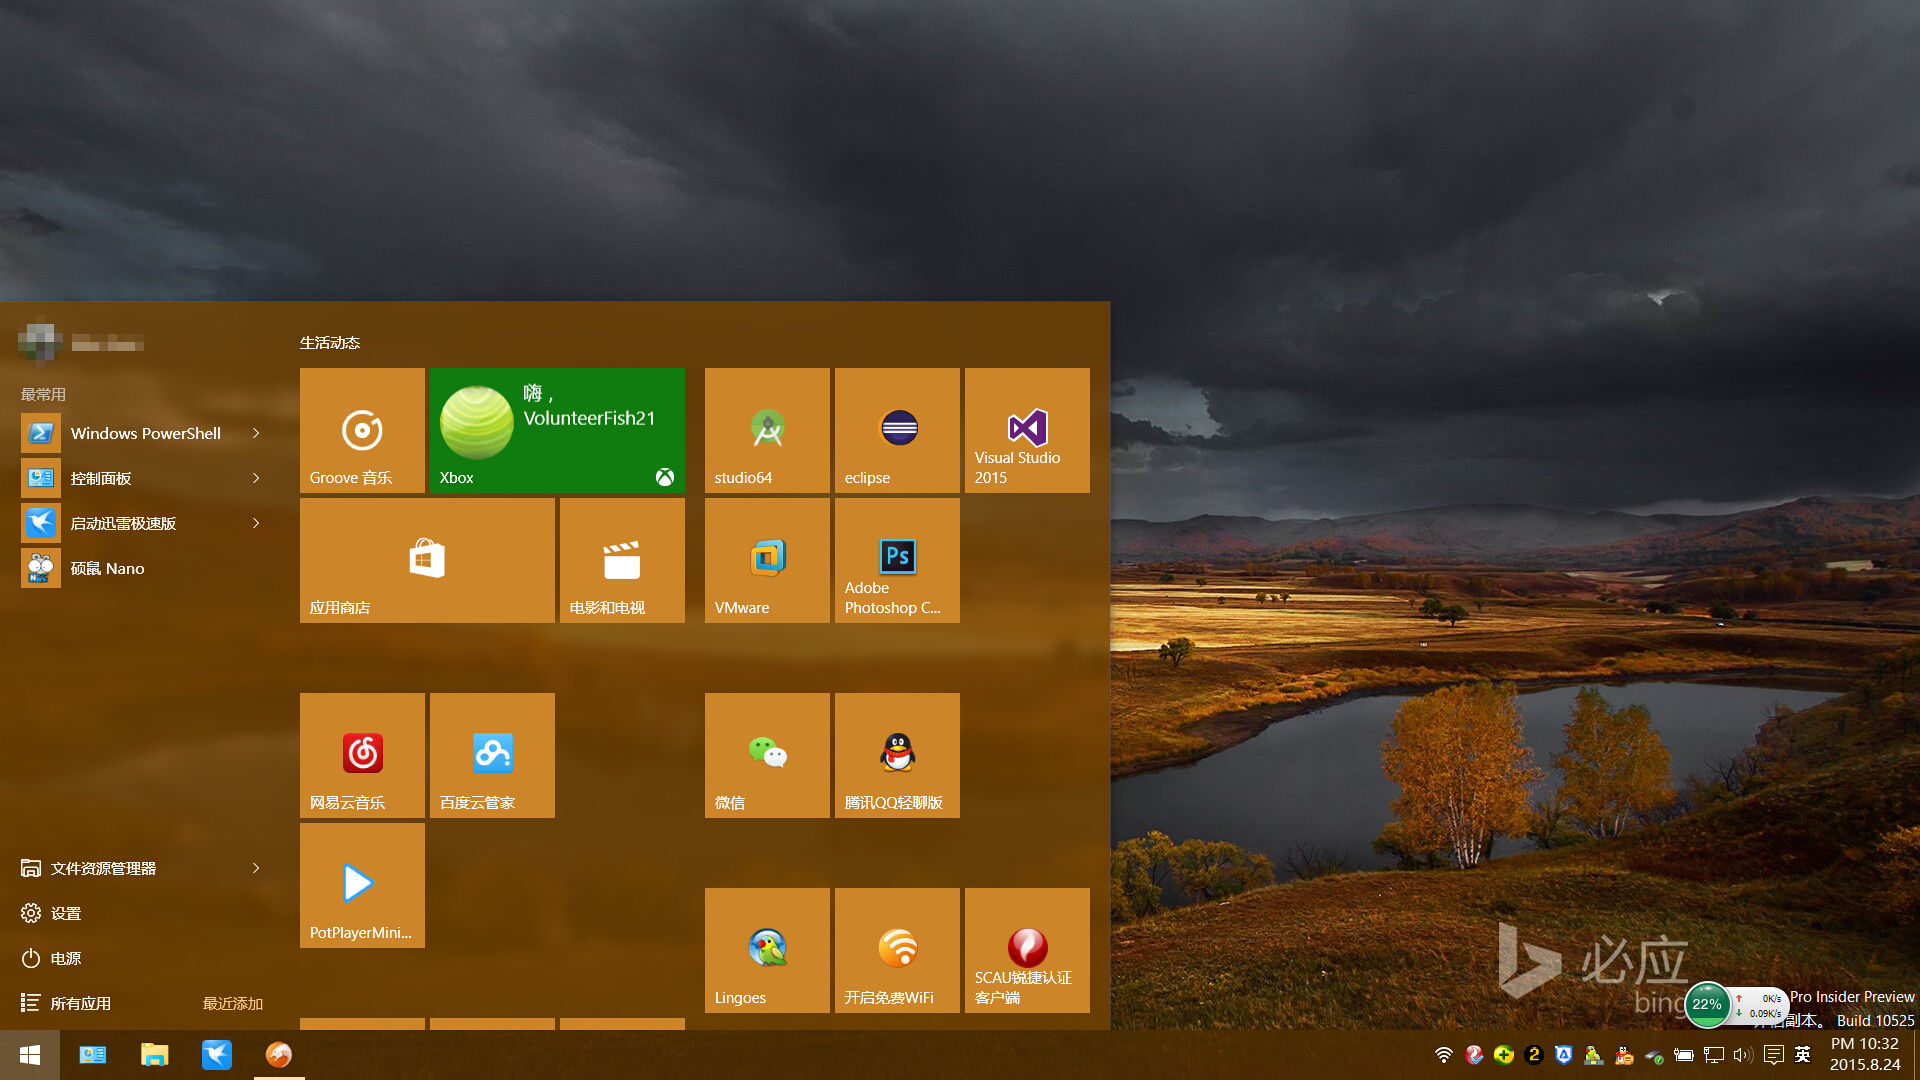Viewport: 1920px width, 1080px height.
Task: Launch the VMware tile
Action: (767, 560)
